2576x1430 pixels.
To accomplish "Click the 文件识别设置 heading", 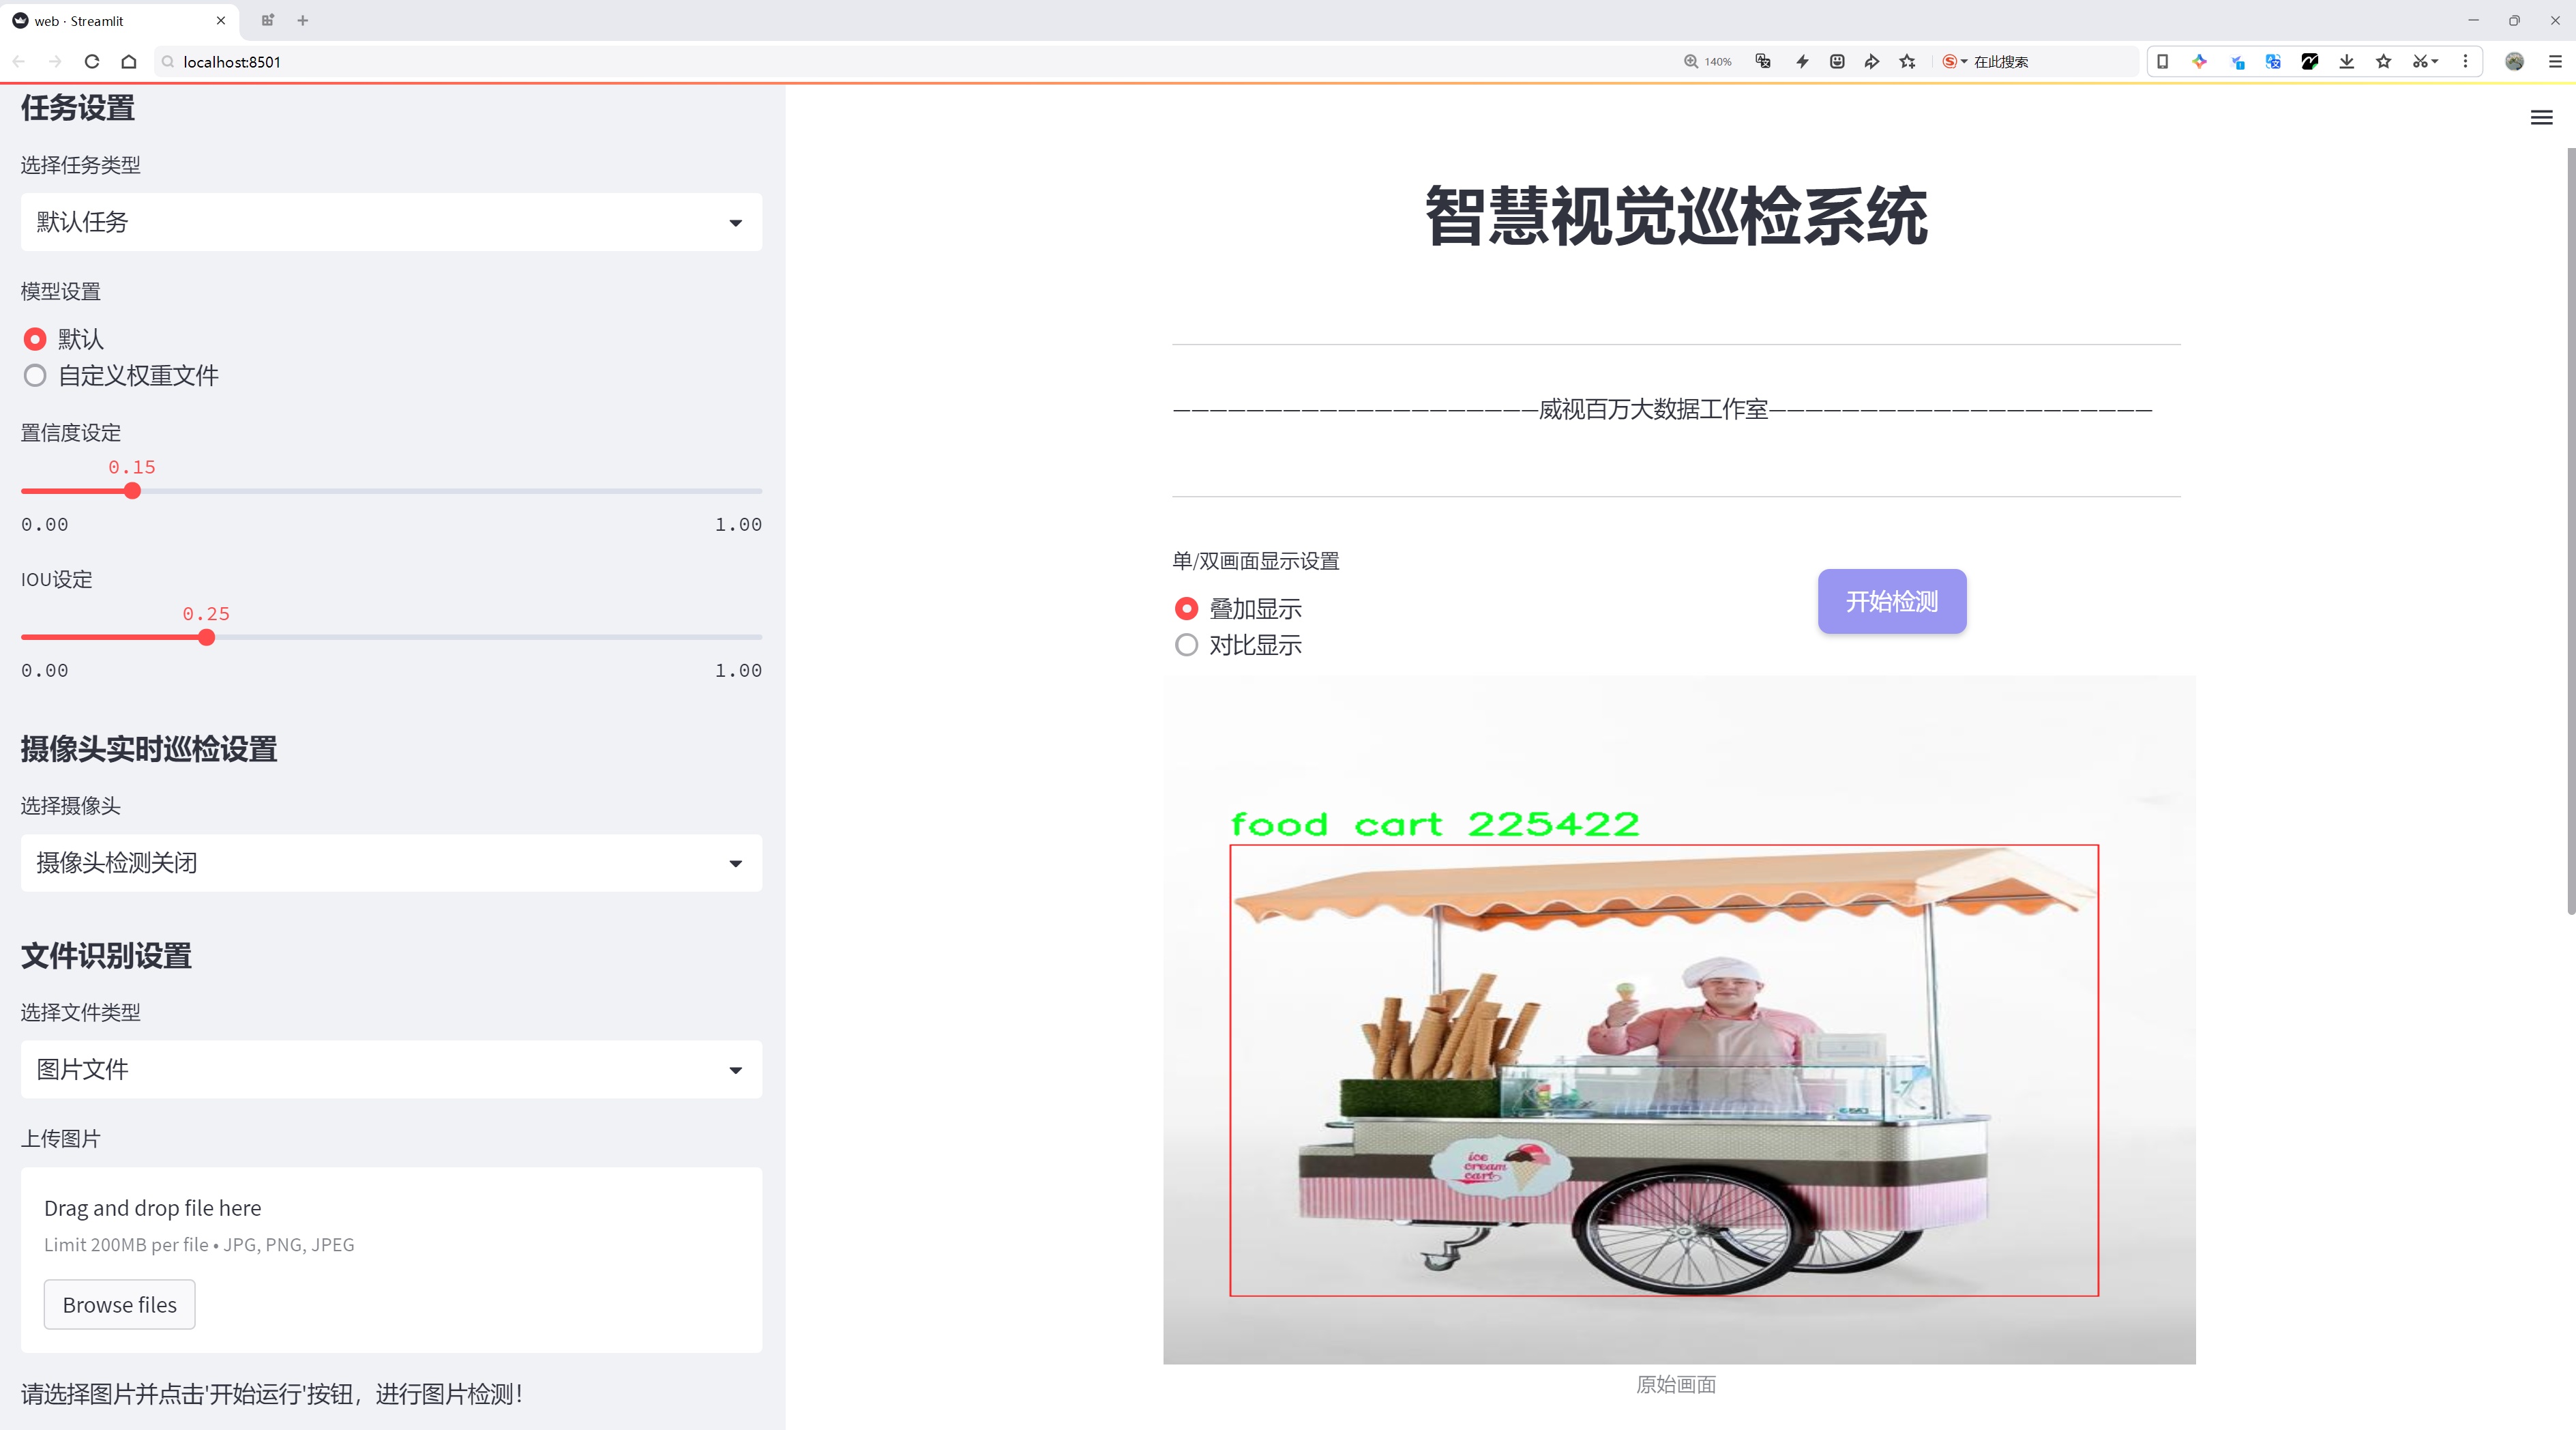I will coord(106,956).
